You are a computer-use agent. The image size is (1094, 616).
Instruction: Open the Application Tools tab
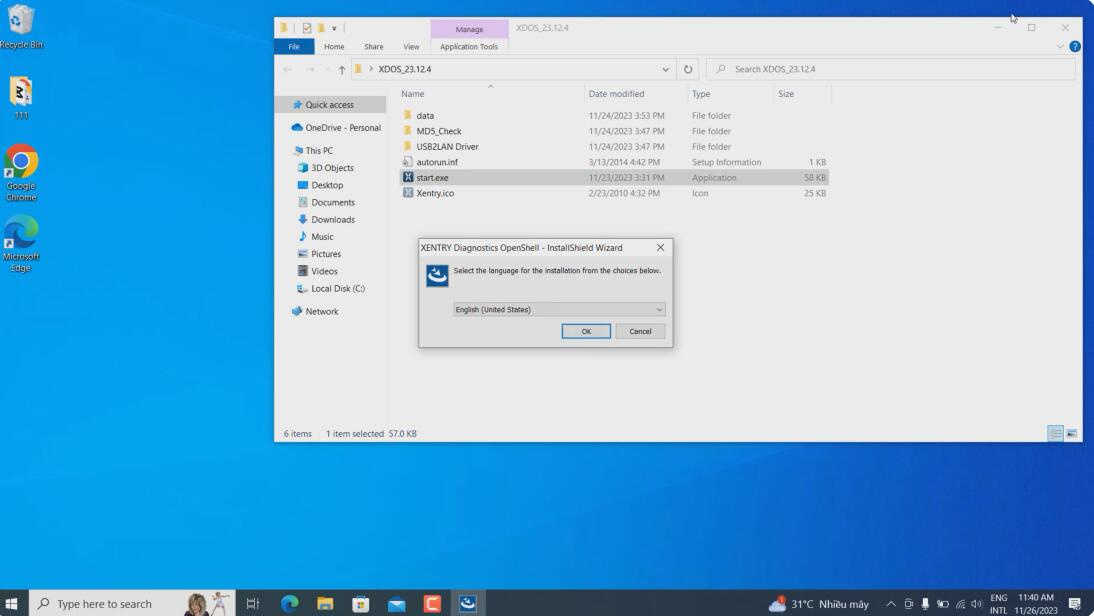point(469,47)
